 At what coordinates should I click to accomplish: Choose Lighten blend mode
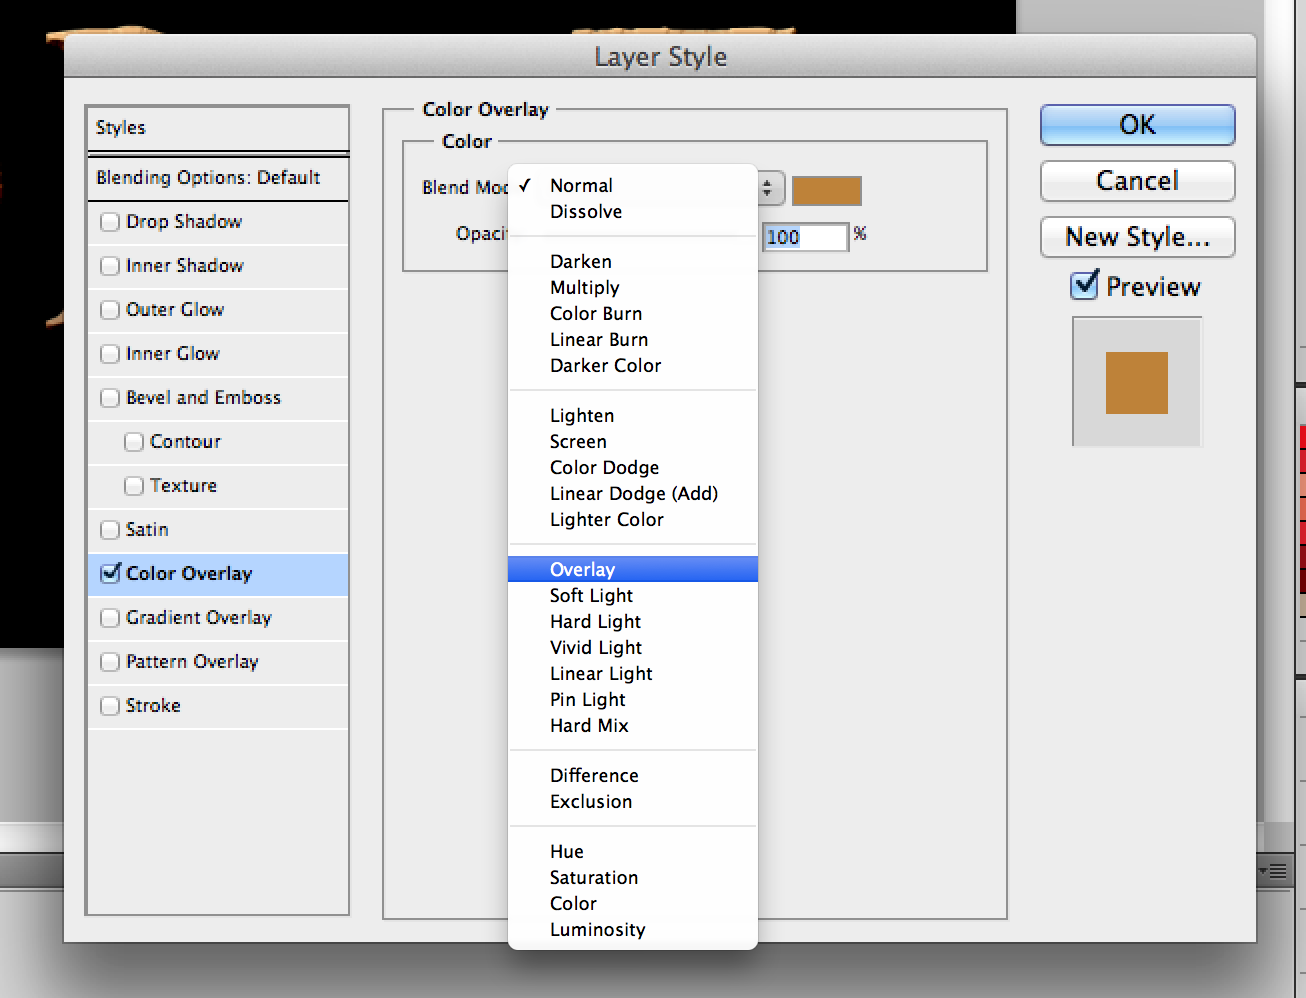click(632, 416)
